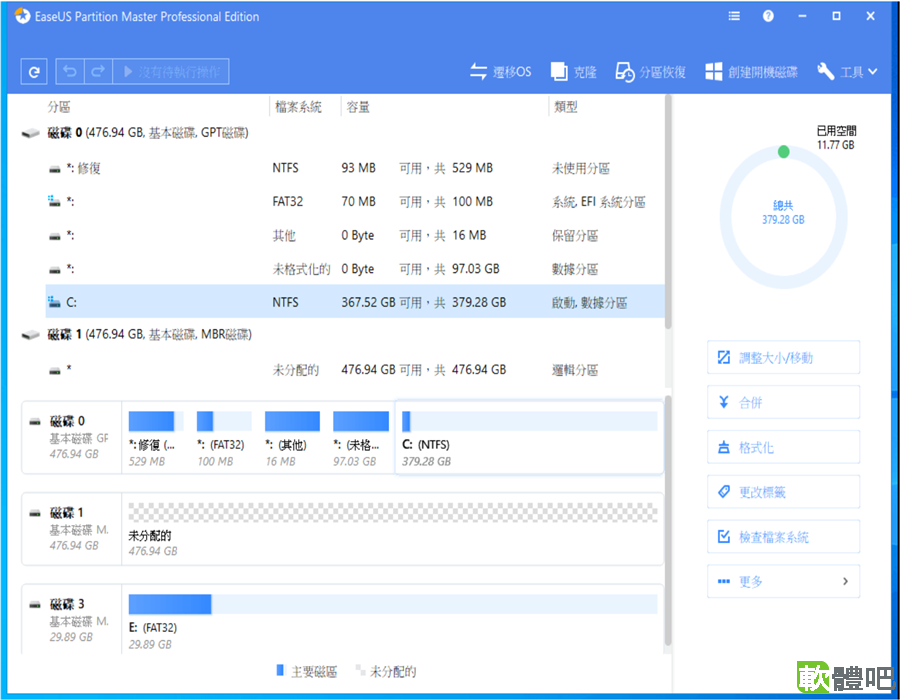Click the drive icon of 磁碟 0 header
The height and width of the screenshot is (700, 900).
pyautogui.click(x=30, y=134)
